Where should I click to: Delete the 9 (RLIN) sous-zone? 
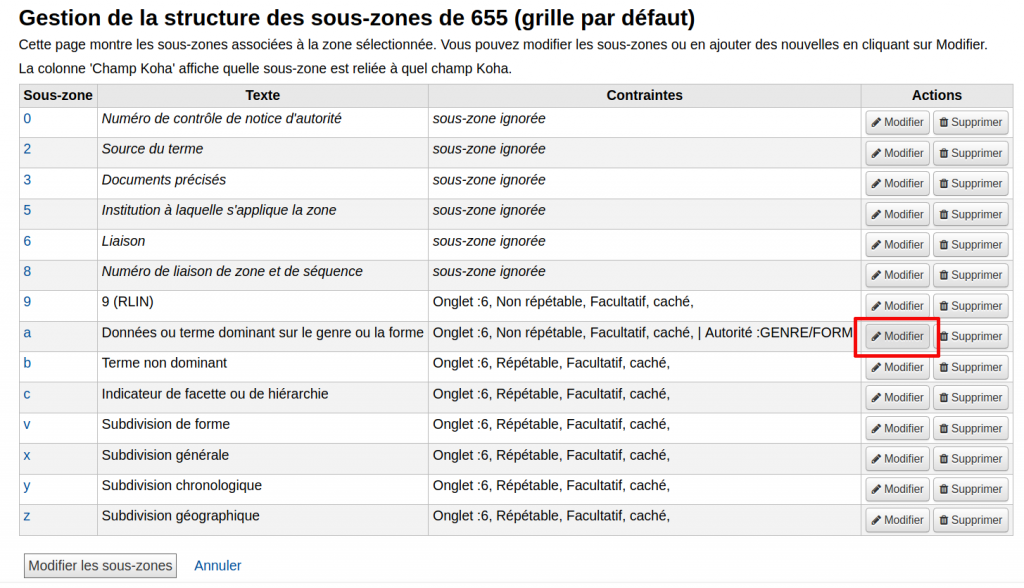tap(970, 306)
